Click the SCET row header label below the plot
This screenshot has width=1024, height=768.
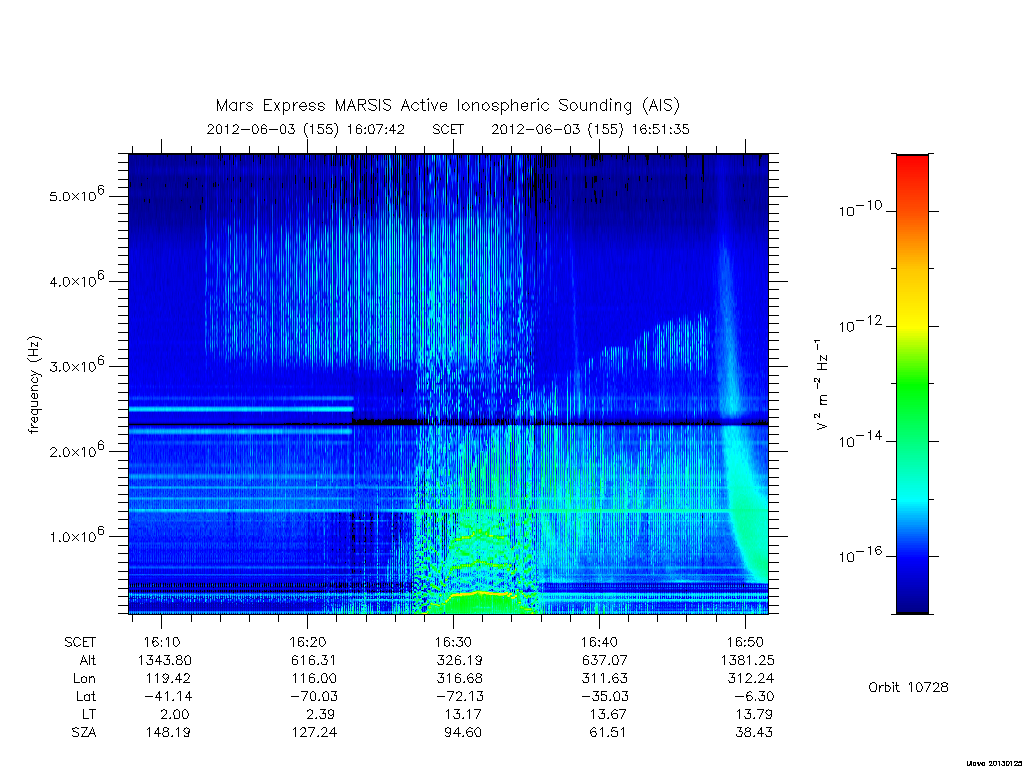[x=80, y=643]
